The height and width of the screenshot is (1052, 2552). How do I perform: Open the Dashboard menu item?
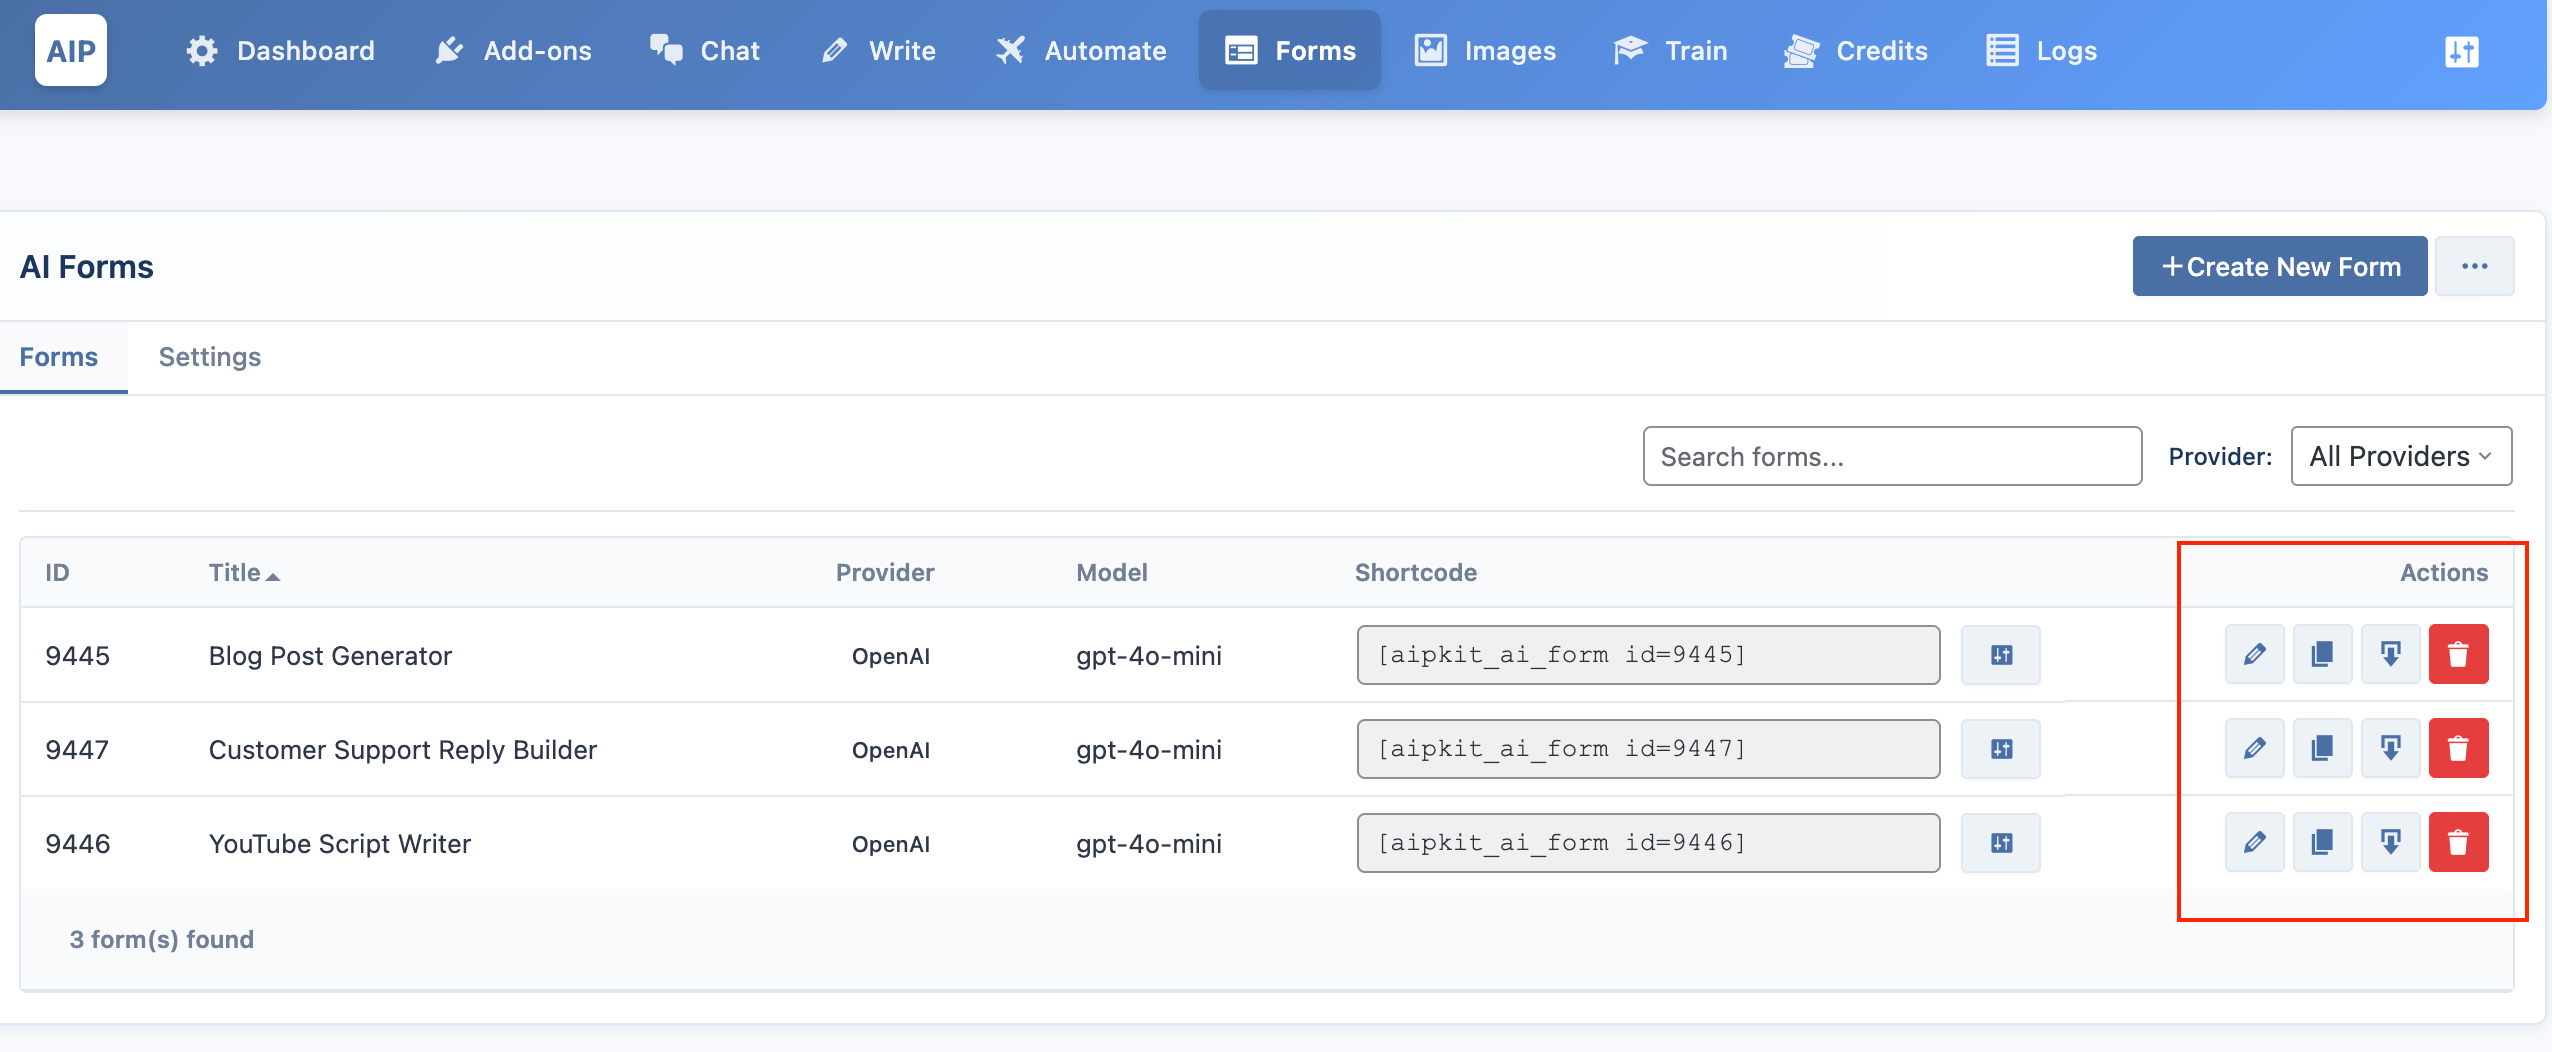coord(281,51)
